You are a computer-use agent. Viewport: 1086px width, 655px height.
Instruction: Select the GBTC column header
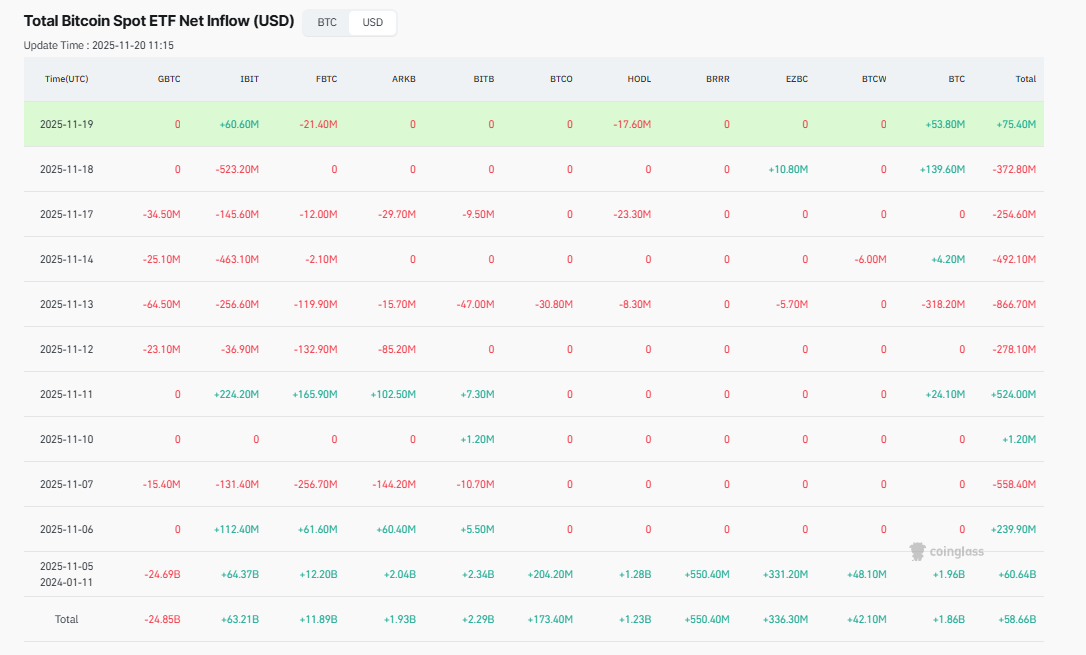169,79
